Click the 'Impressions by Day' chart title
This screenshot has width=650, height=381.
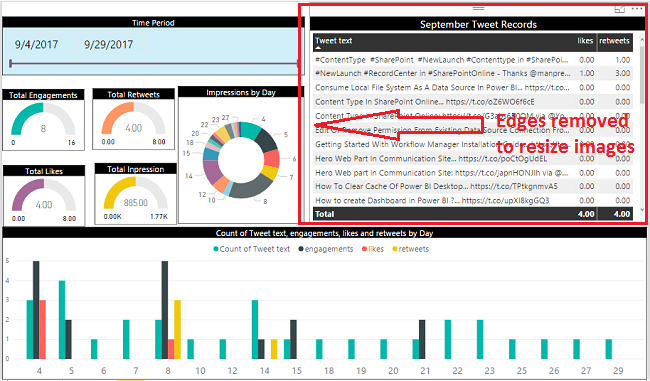coord(241,92)
